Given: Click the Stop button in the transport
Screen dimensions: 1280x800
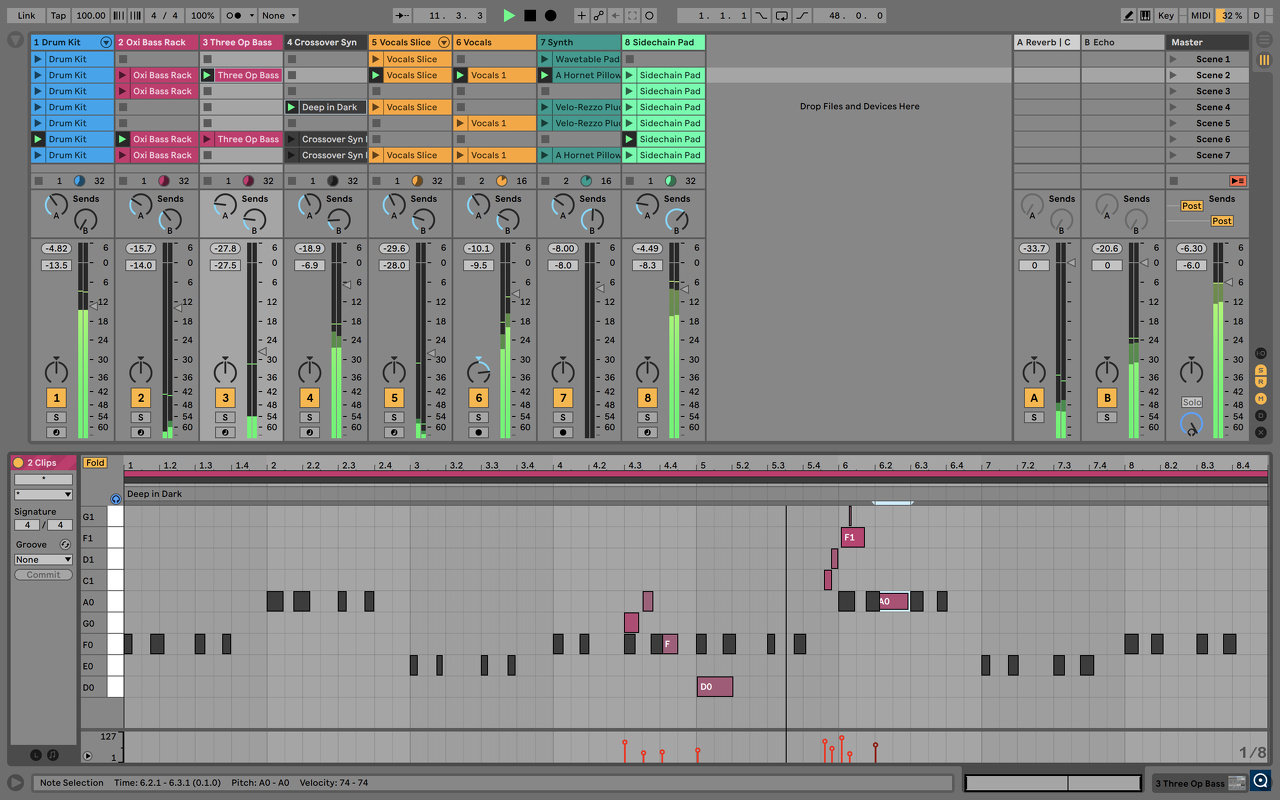Looking at the screenshot, I should pos(530,16).
